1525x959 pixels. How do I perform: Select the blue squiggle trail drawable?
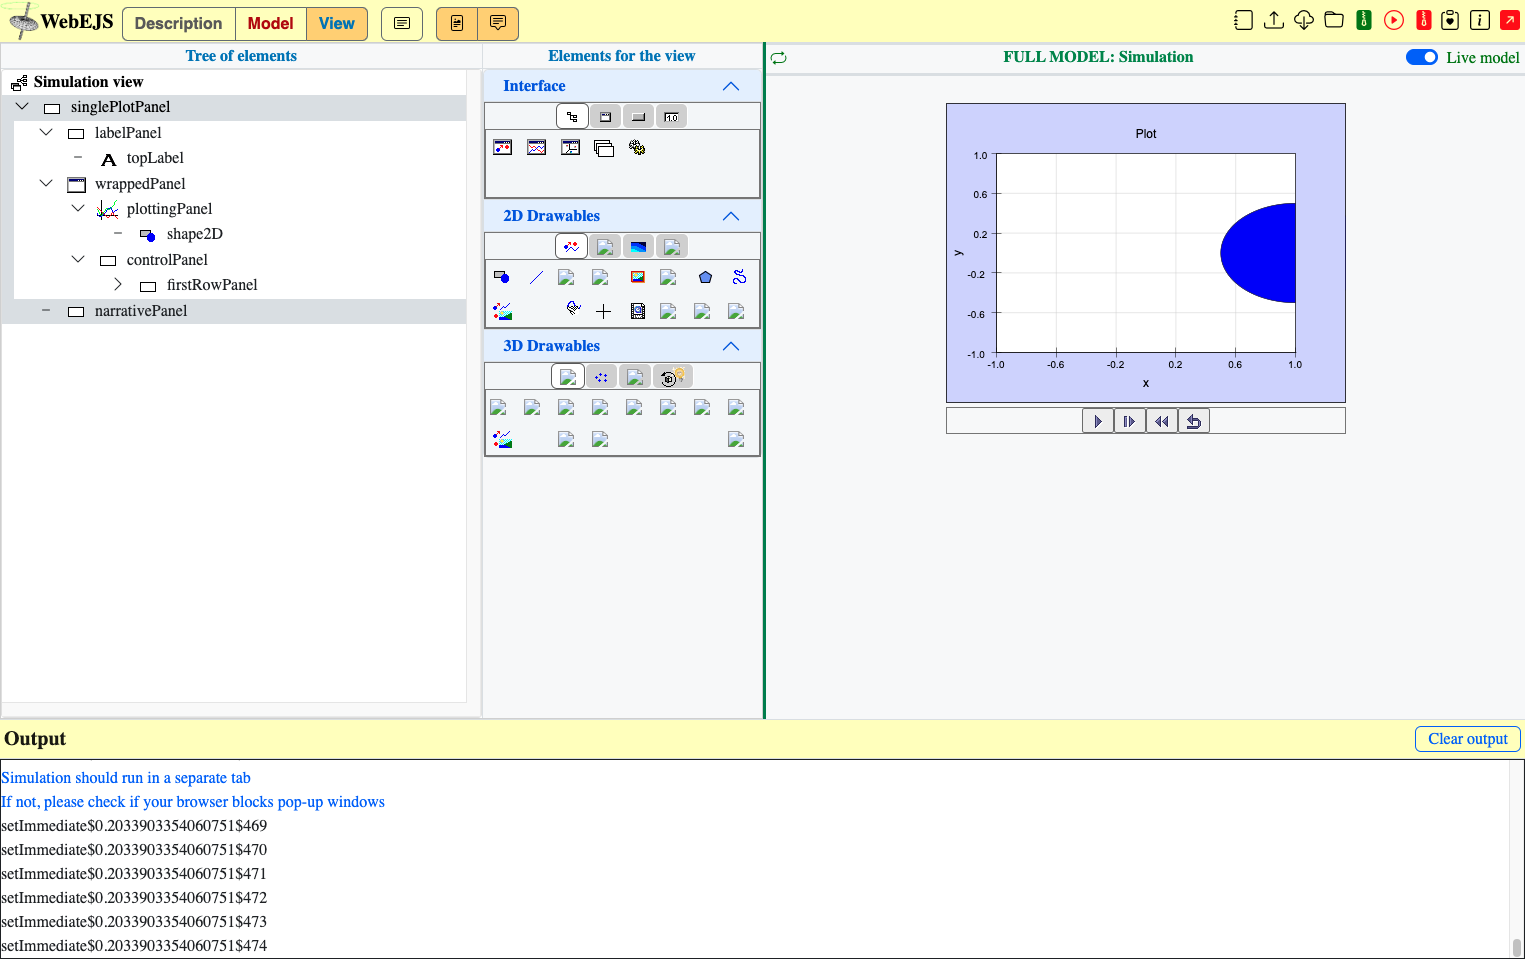tap(739, 277)
